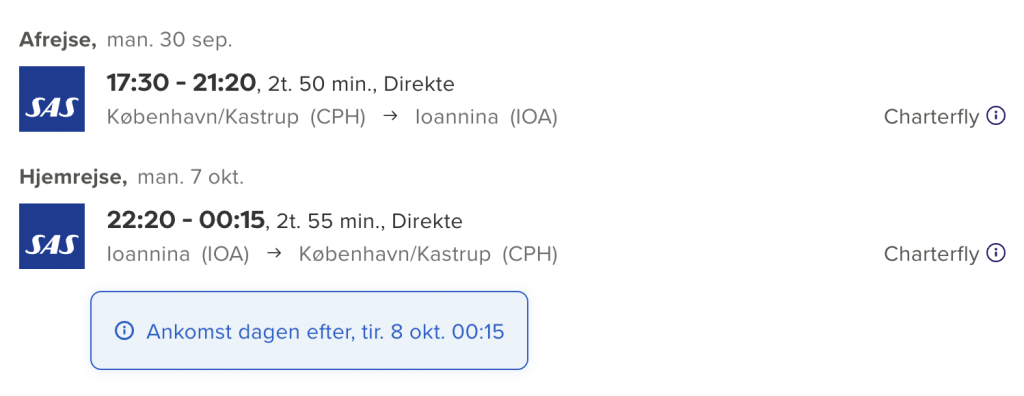Click the SAS logo on the departure flight
Image resolution: width=1024 pixels, height=396 pixels.
tap(52, 99)
